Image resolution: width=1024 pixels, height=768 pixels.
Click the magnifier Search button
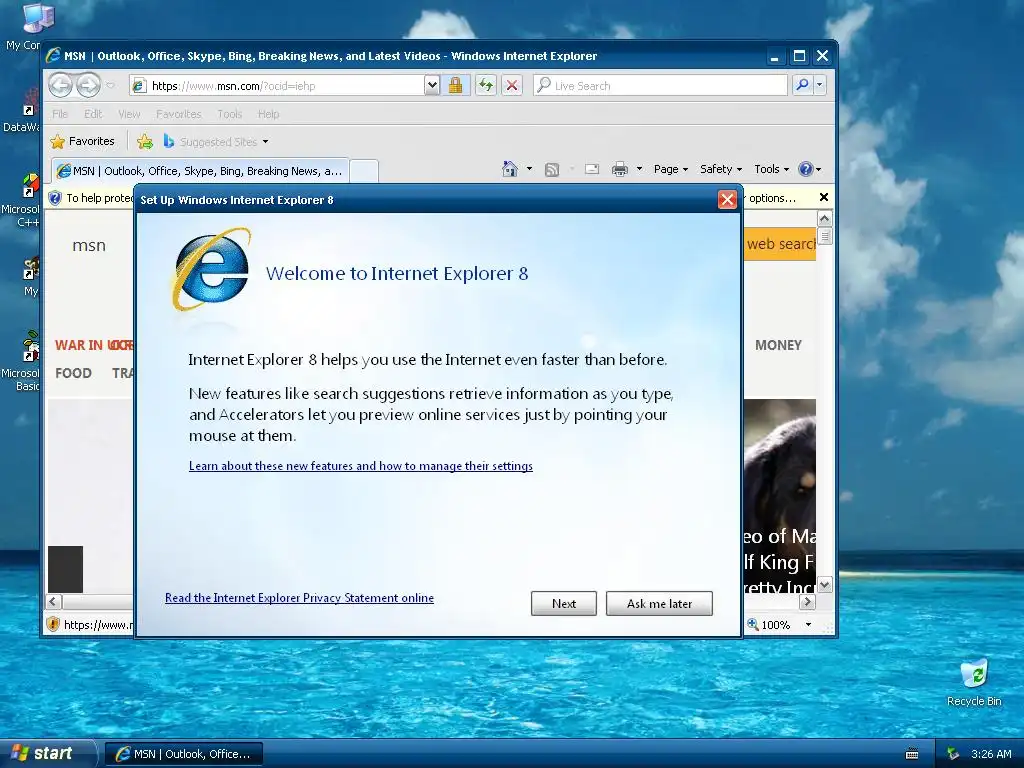(x=803, y=85)
